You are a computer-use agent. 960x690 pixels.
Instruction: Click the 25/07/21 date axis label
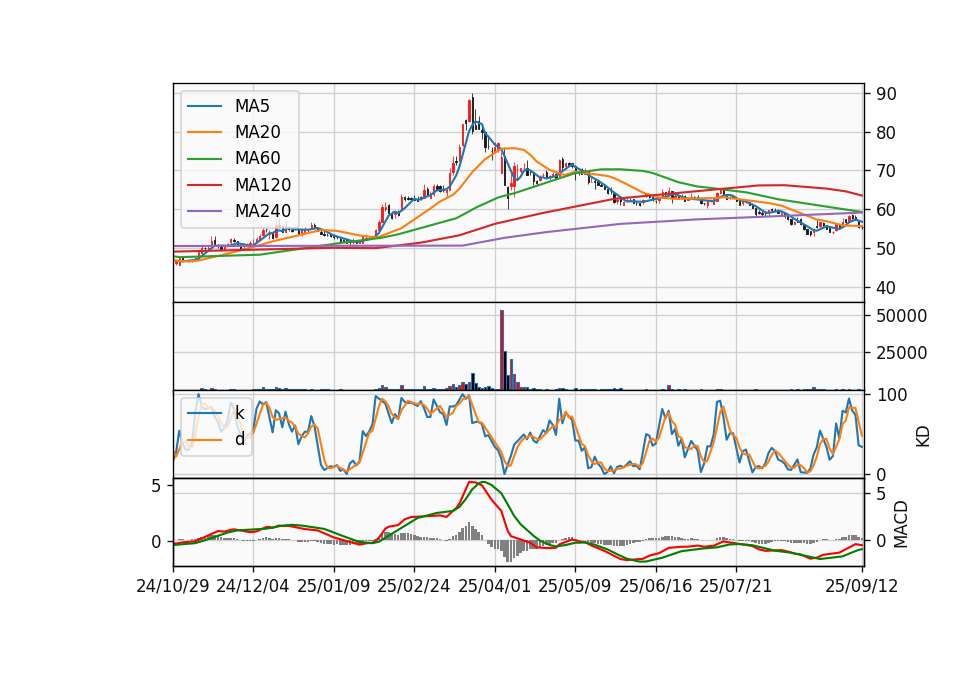coord(735,587)
